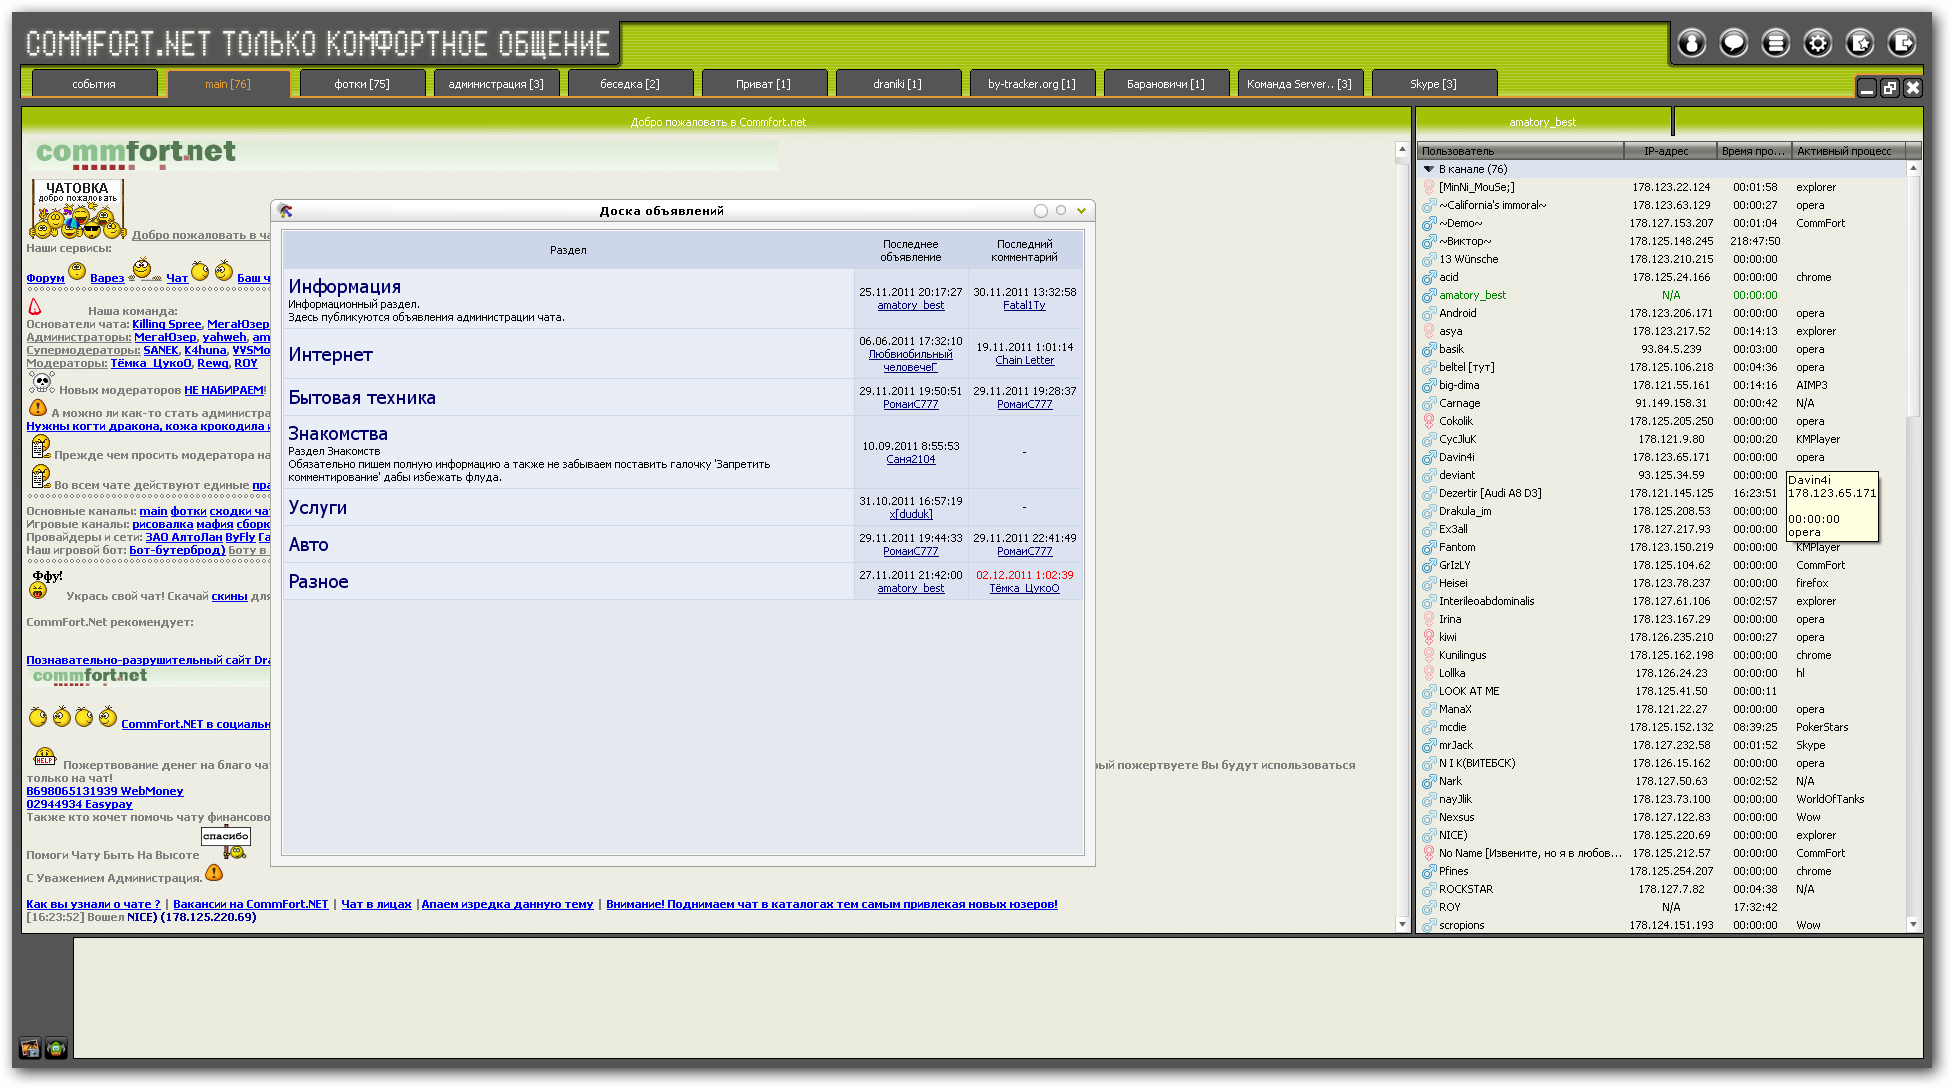Select the Interileoabdominalis user row
The width and height of the screenshot is (1952, 1088).
click(x=1662, y=601)
